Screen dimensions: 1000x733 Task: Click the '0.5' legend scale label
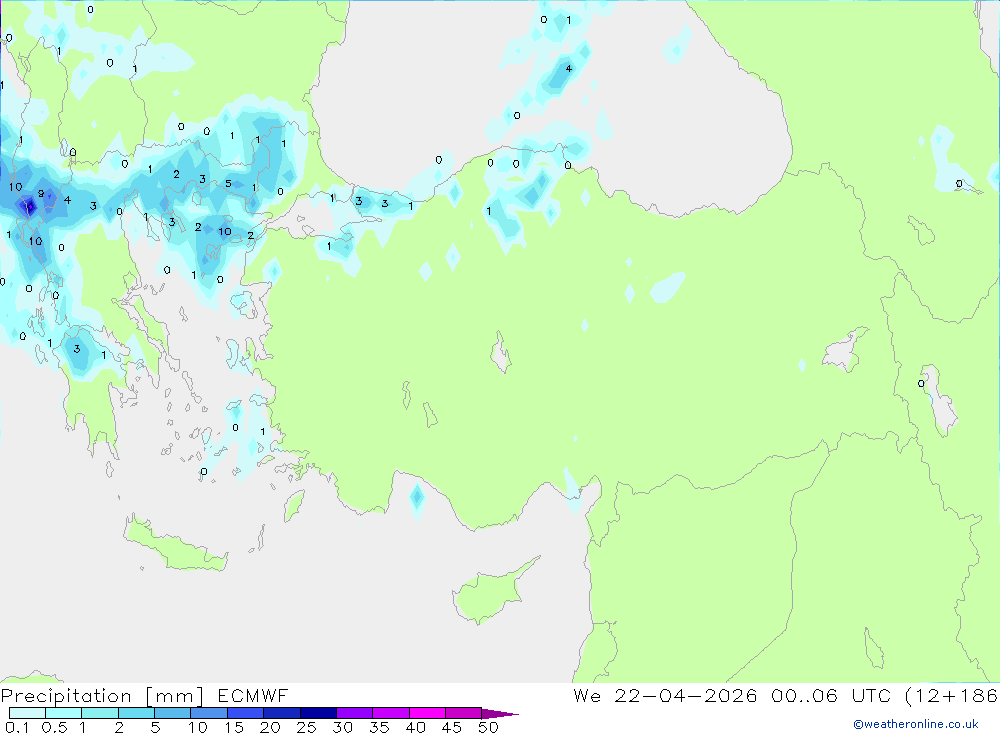(54, 727)
